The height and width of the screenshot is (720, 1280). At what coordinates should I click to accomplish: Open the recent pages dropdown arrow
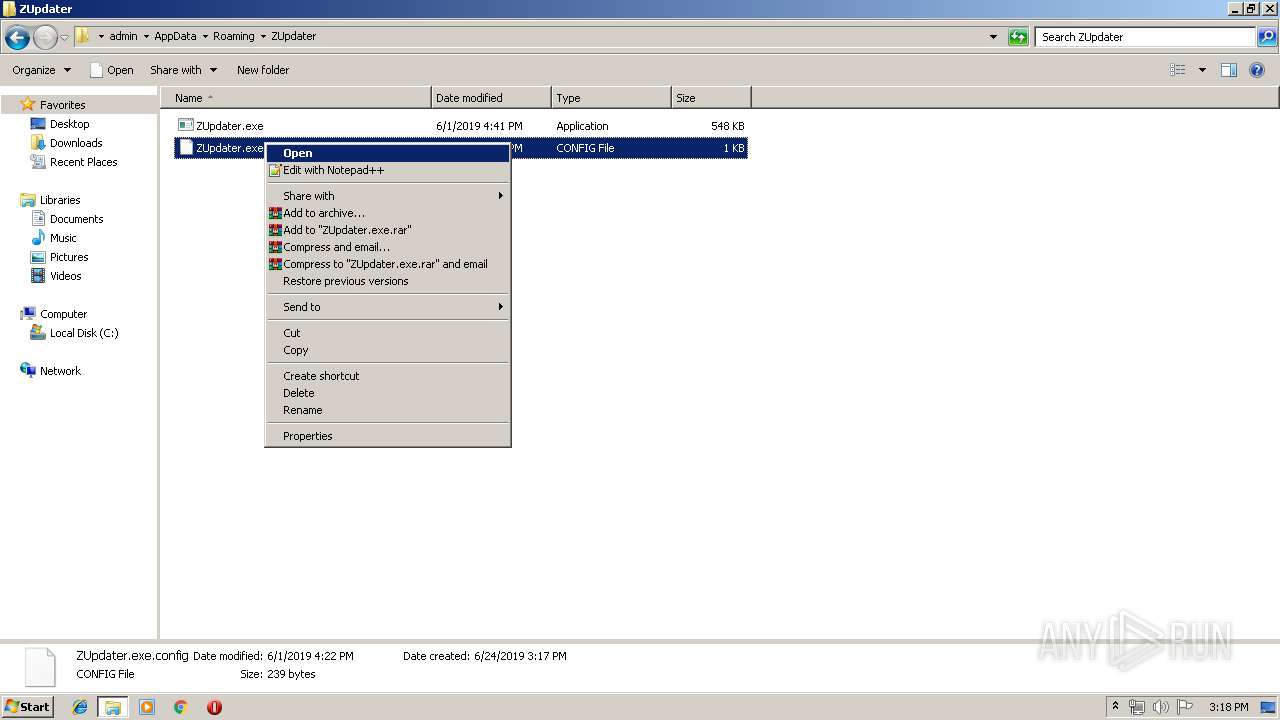tap(65, 38)
